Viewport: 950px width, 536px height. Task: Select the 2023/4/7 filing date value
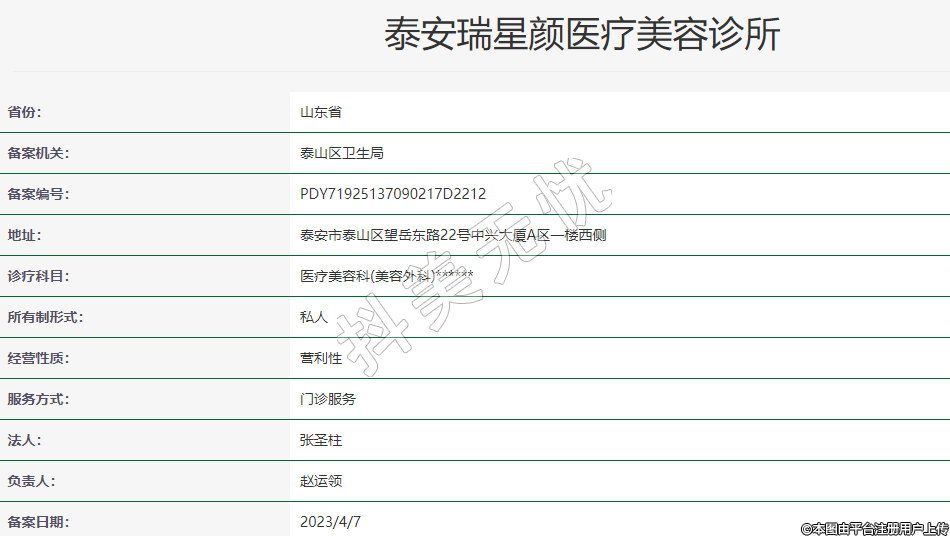tap(330, 522)
